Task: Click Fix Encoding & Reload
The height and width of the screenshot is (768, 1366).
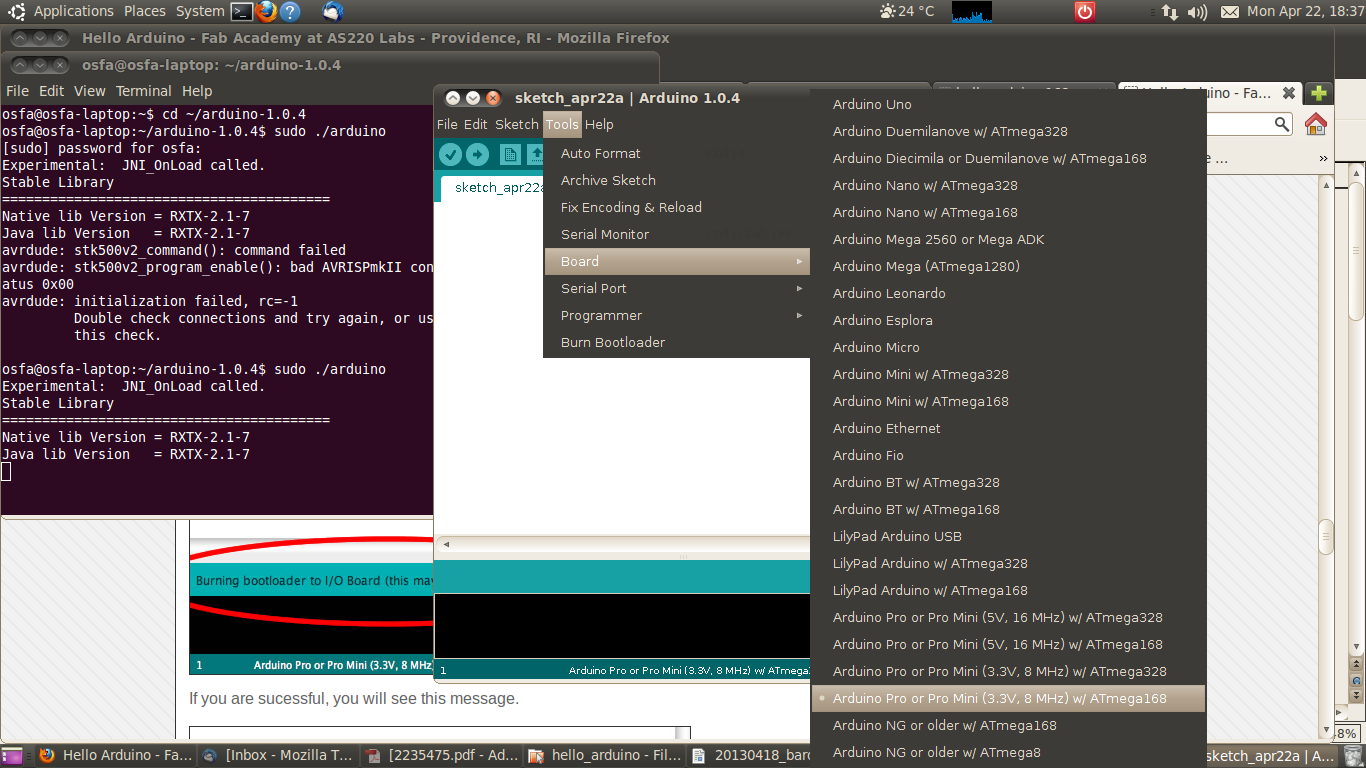Action: click(677, 207)
